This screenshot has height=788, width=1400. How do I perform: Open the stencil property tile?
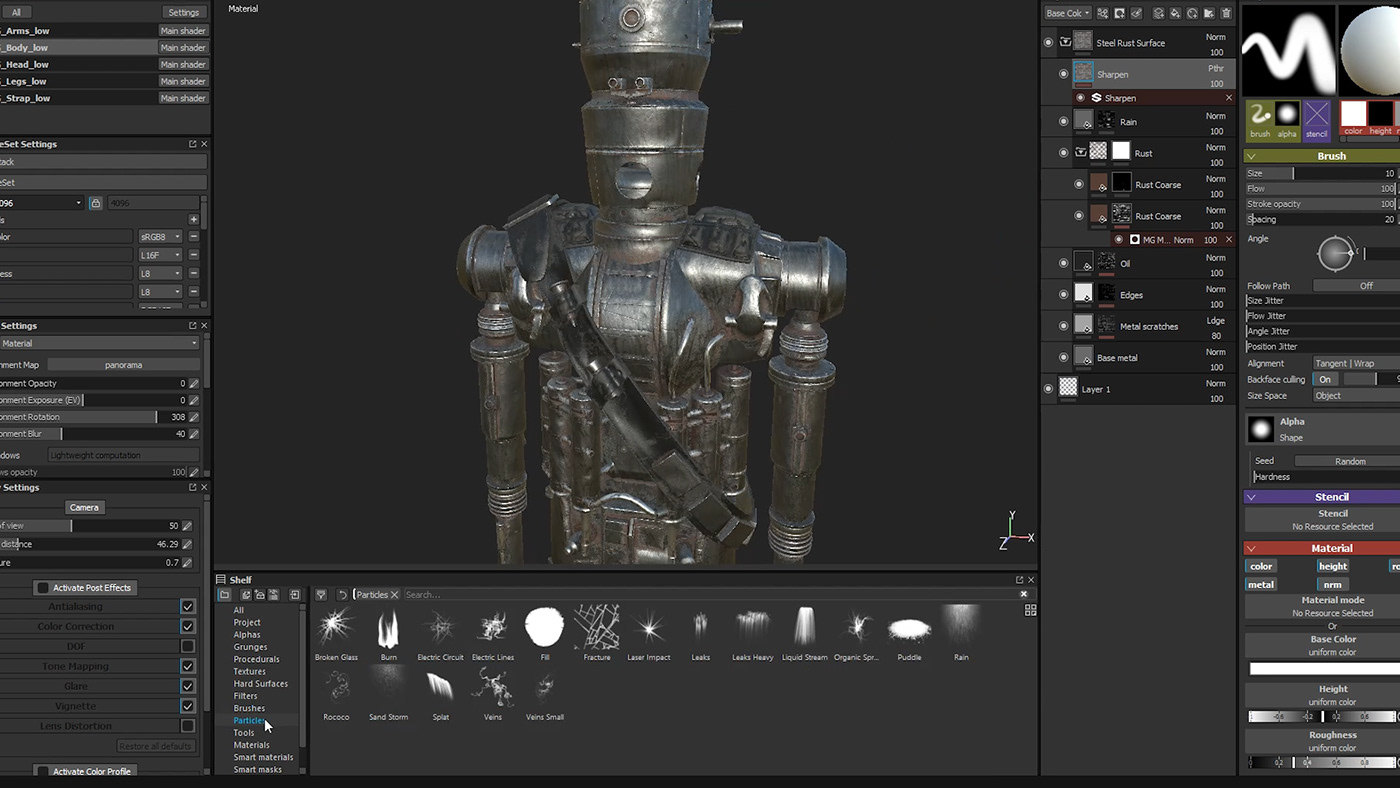point(1317,119)
